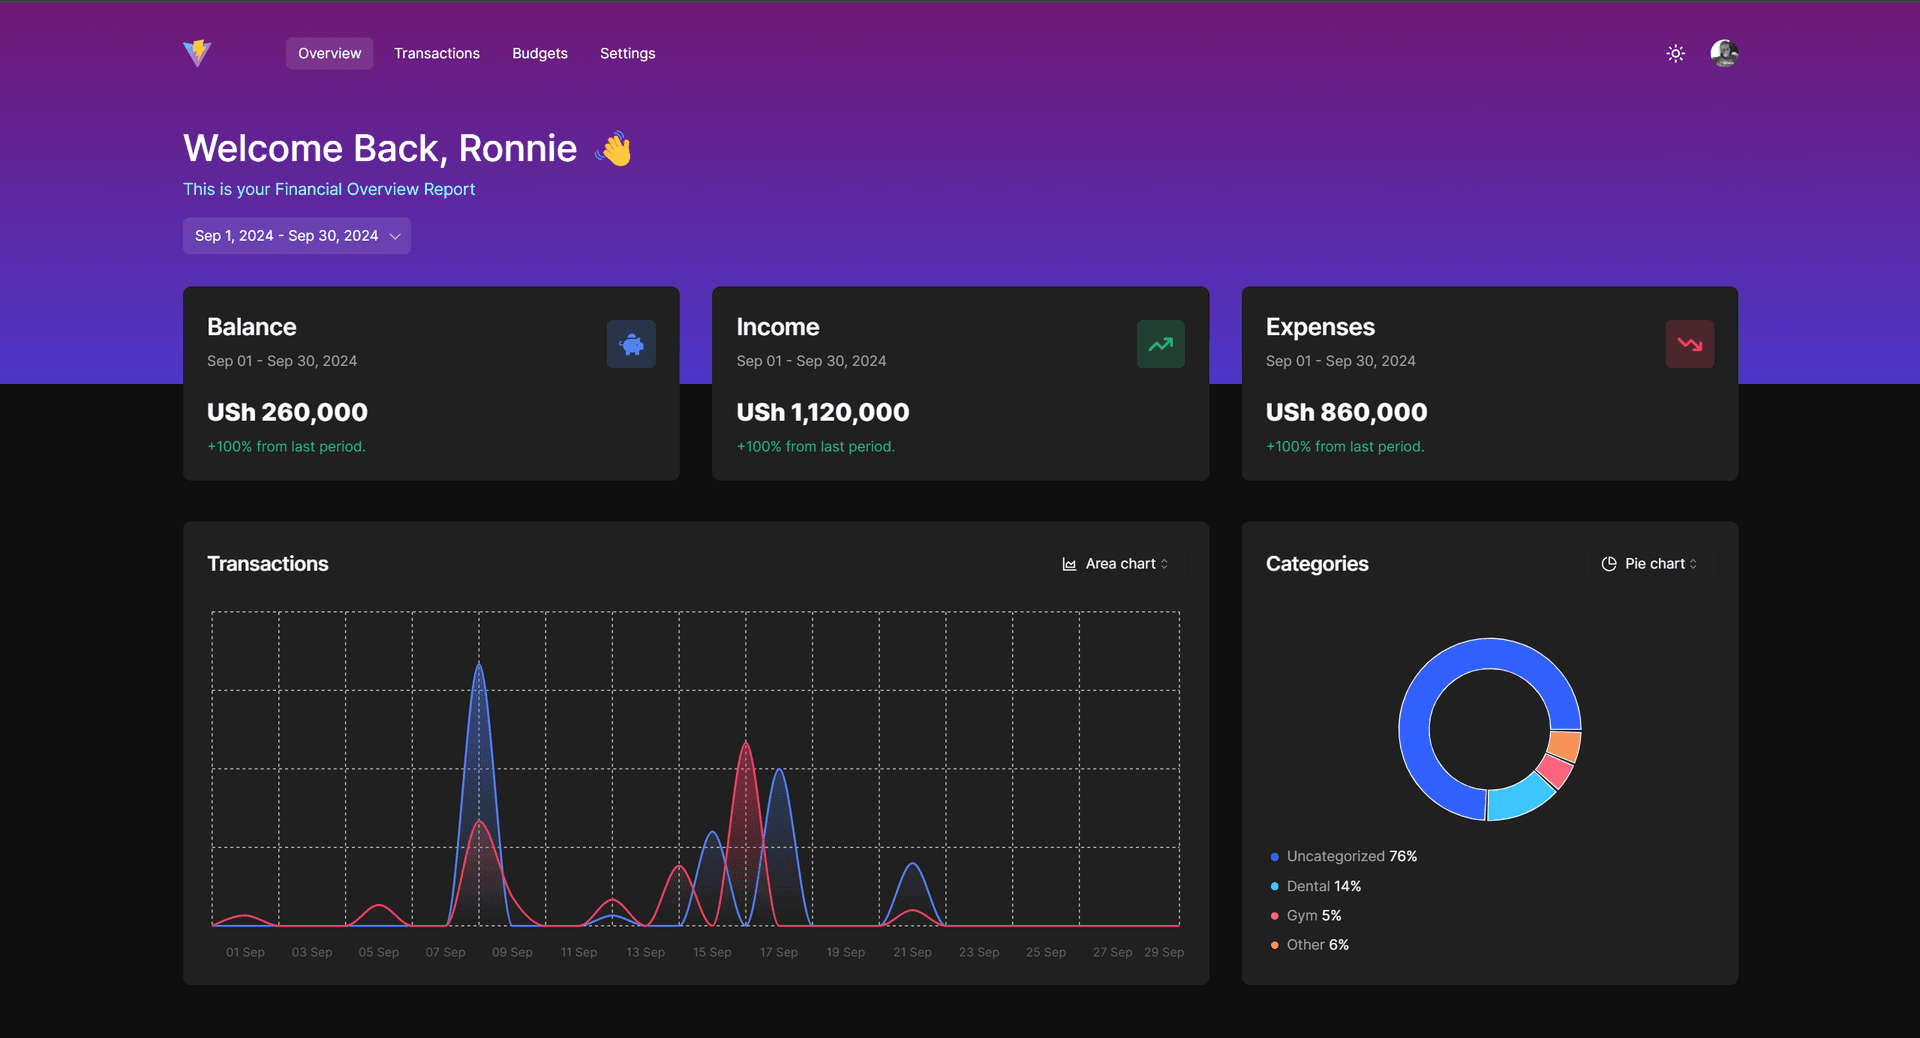Open the user profile avatar
This screenshot has width=1920, height=1038.
point(1723,54)
